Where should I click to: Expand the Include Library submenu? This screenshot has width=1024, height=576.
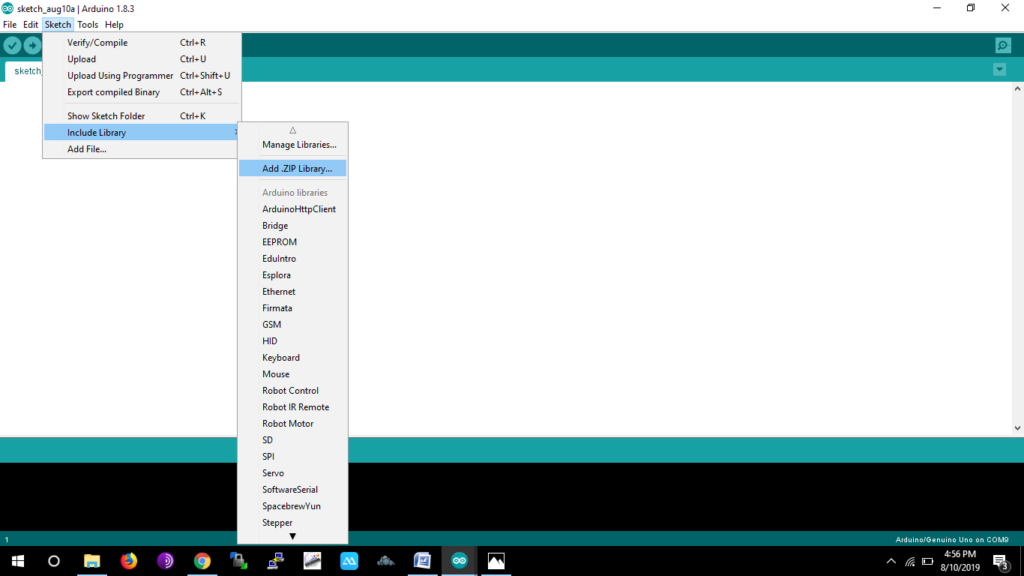tap(142, 133)
